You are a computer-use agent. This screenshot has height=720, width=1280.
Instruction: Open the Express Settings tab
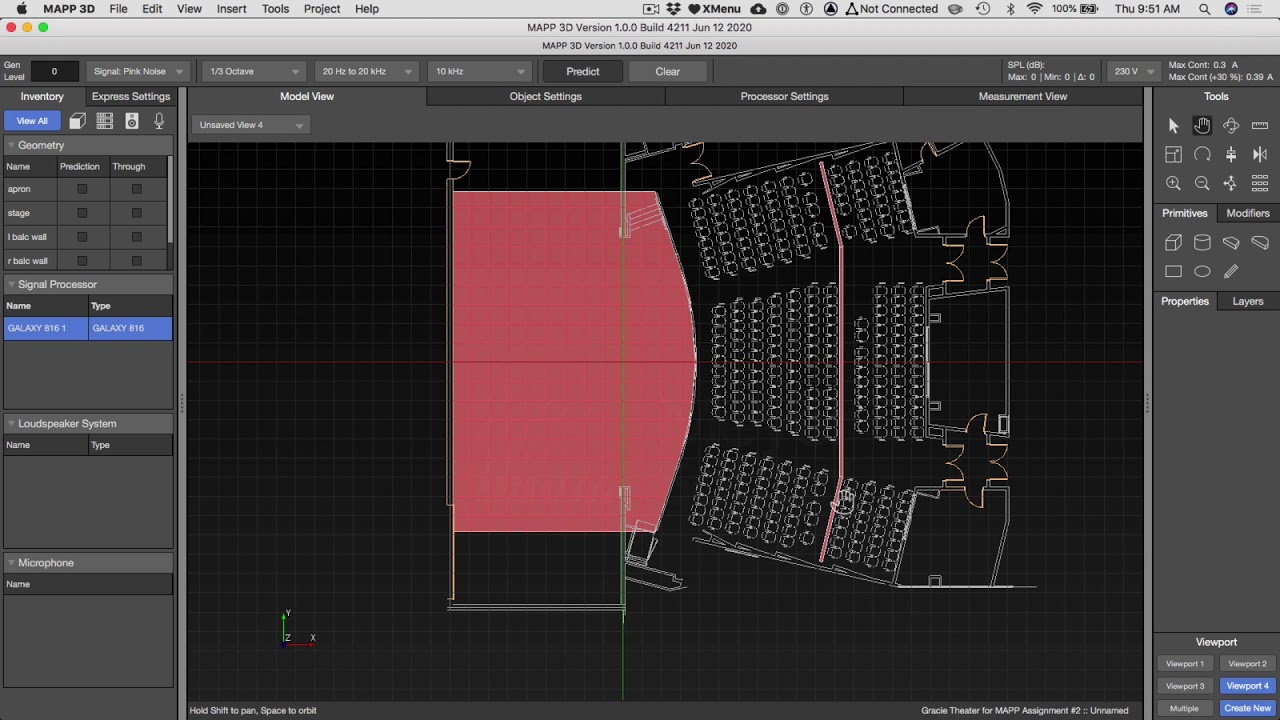131,96
